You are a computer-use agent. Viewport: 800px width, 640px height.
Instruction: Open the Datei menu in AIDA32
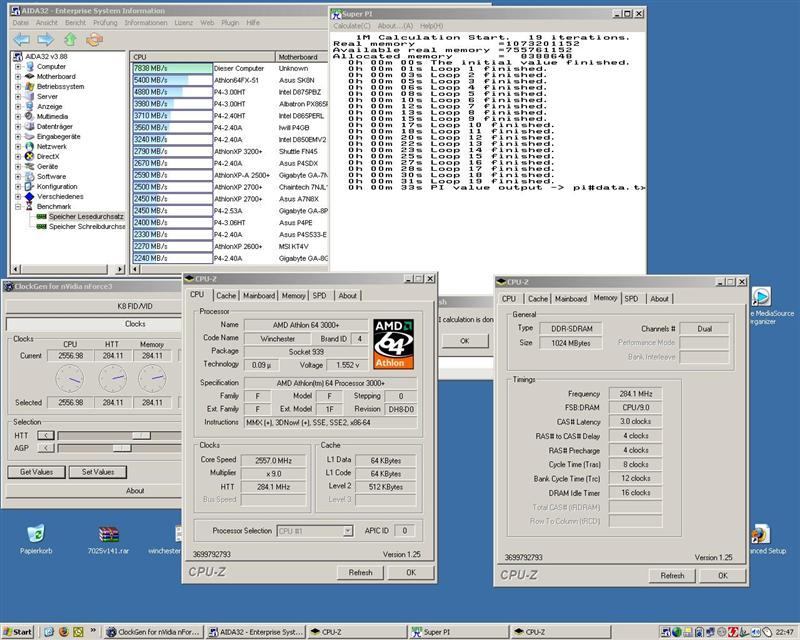point(20,23)
